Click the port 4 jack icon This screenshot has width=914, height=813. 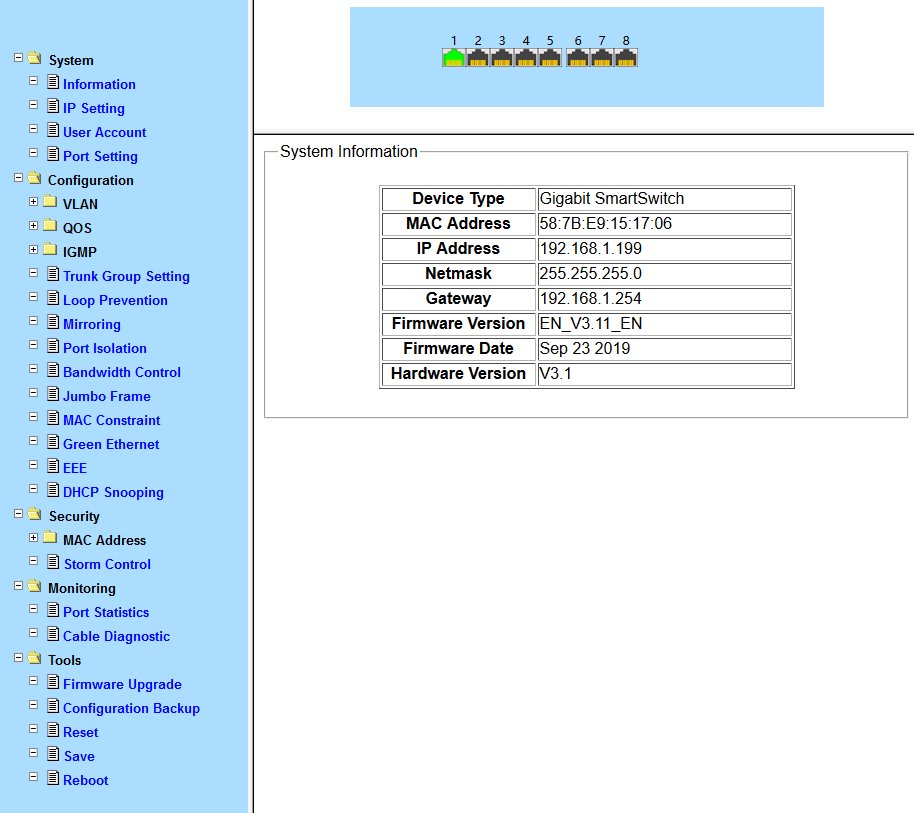click(526, 58)
